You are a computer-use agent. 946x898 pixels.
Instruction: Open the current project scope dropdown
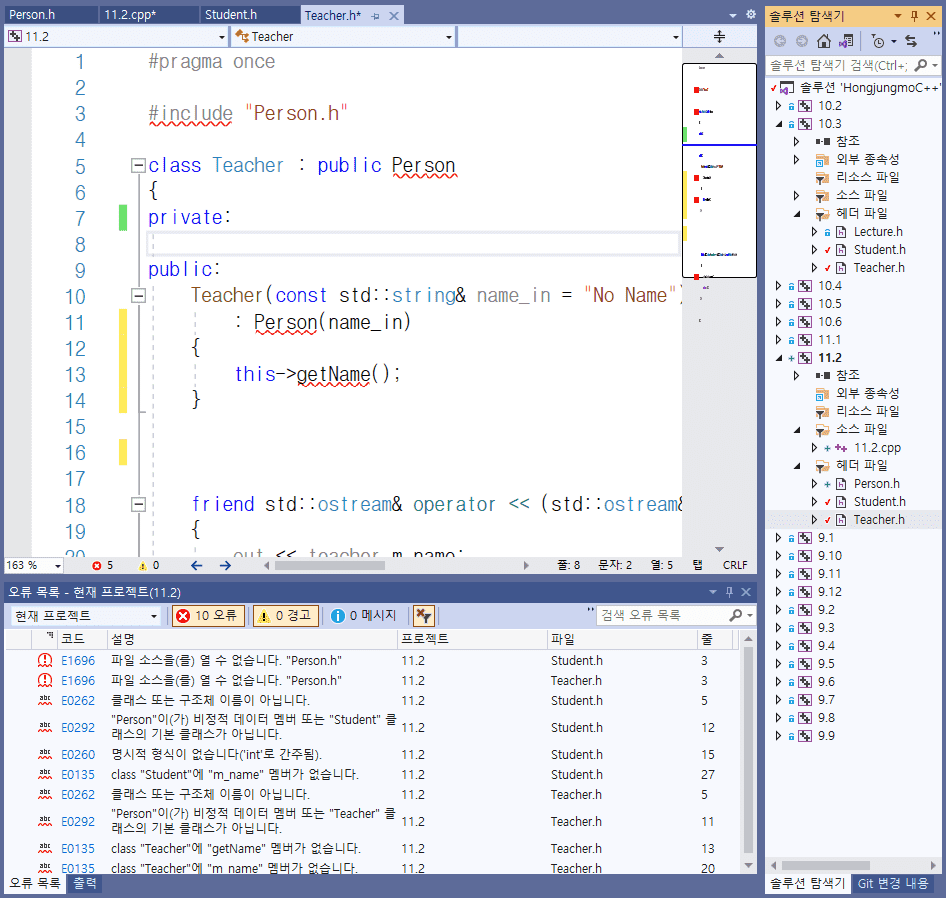click(85, 616)
